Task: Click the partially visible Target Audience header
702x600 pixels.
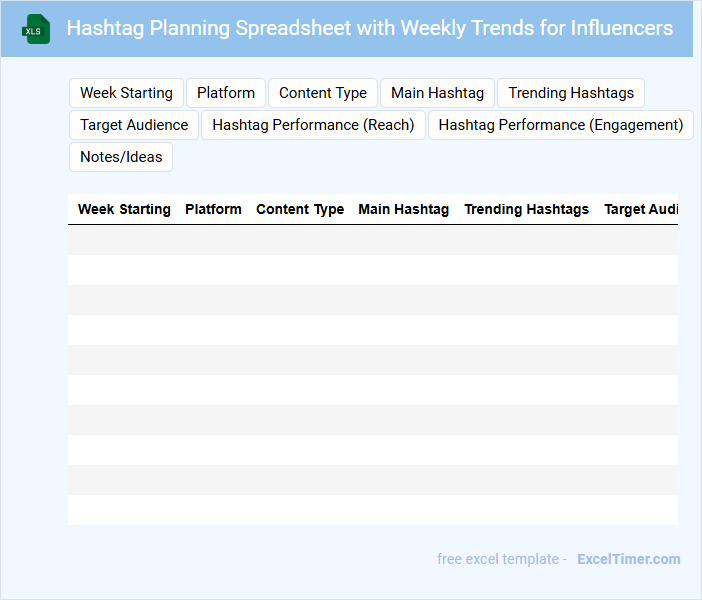Action: [641, 210]
